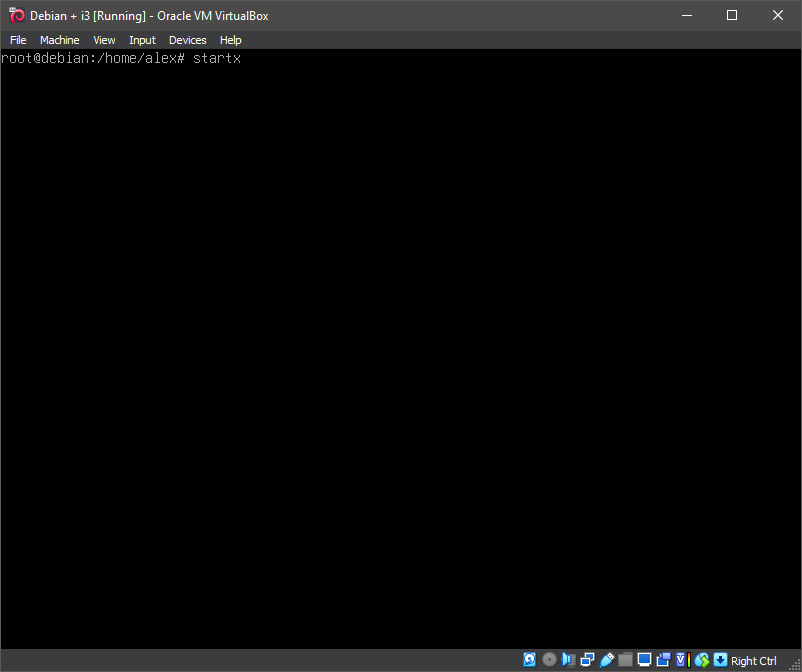
Task: Click the CPU virtualization status indicator
Action: click(x=682, y=660)
